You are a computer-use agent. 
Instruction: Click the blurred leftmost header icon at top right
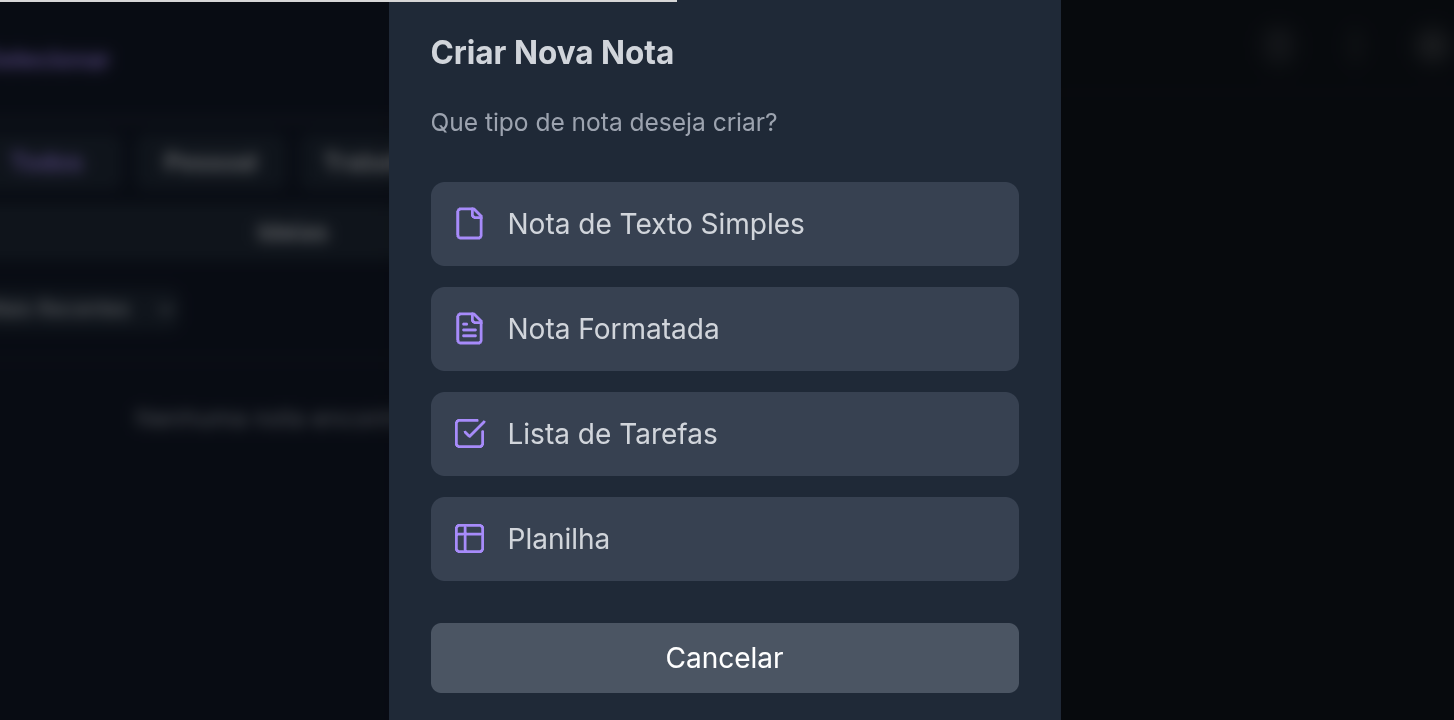tap(1278, 47)
